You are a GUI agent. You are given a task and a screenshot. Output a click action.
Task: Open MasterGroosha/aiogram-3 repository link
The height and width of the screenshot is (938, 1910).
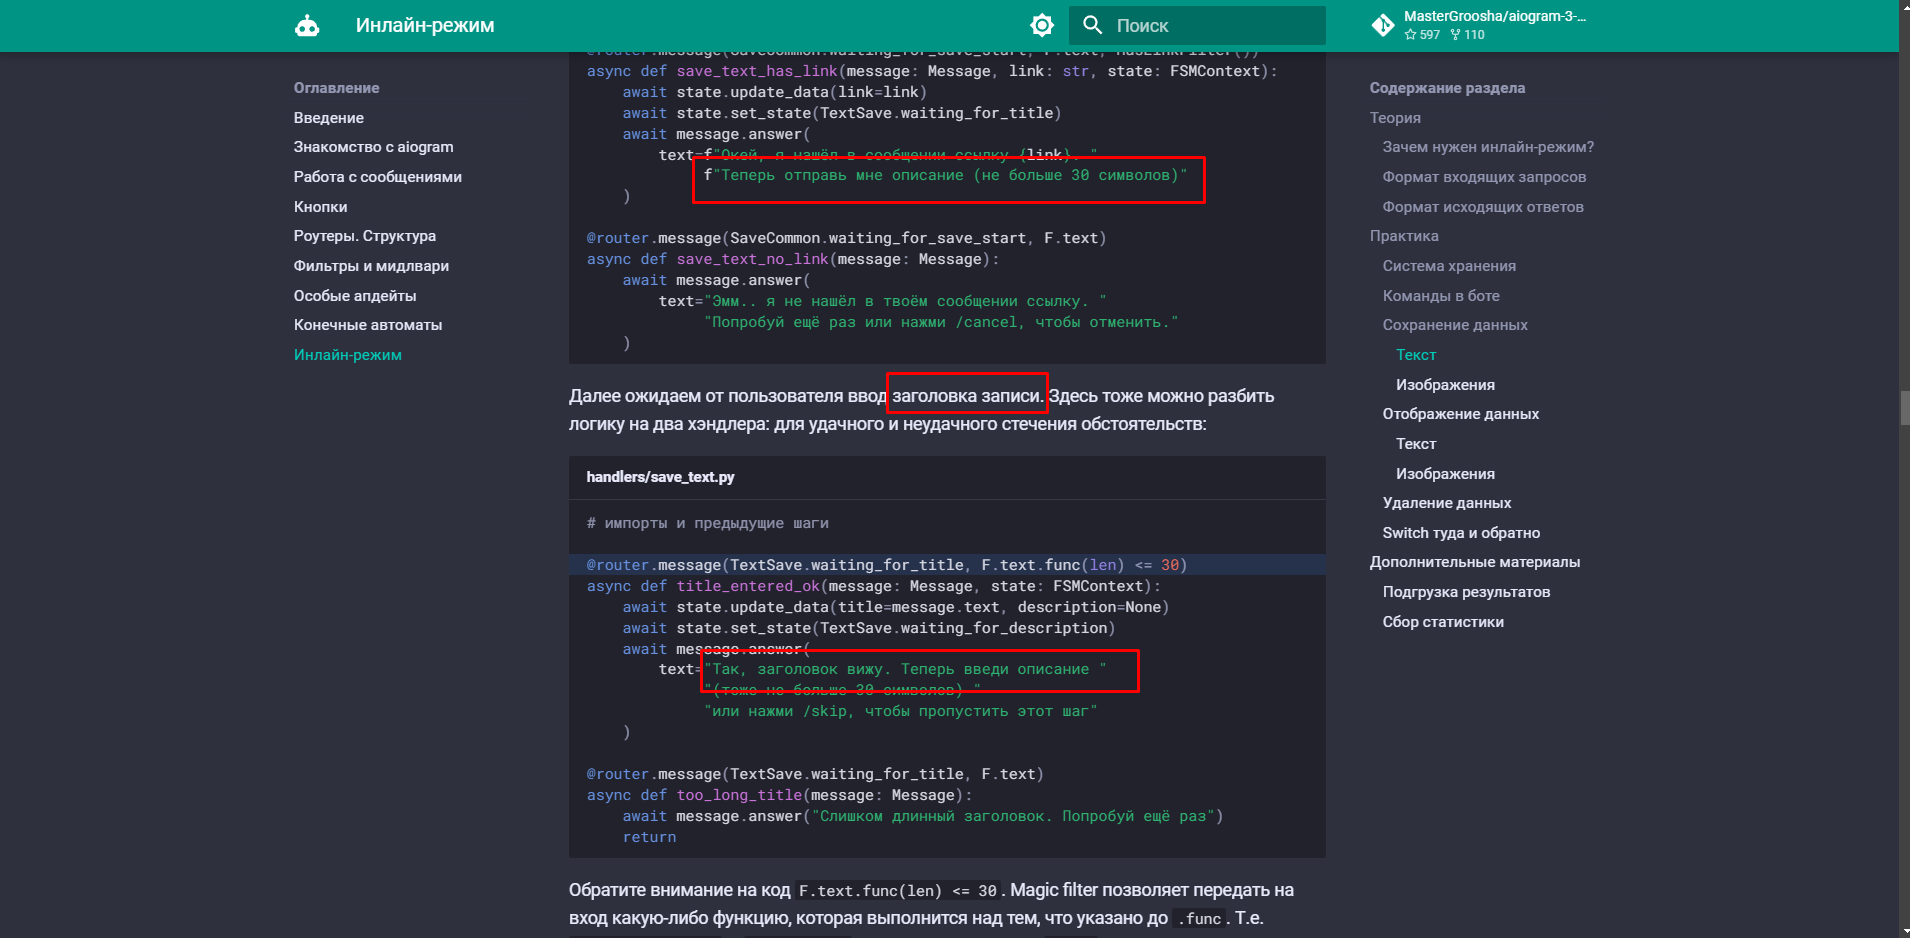click(x=1494, y=17)
